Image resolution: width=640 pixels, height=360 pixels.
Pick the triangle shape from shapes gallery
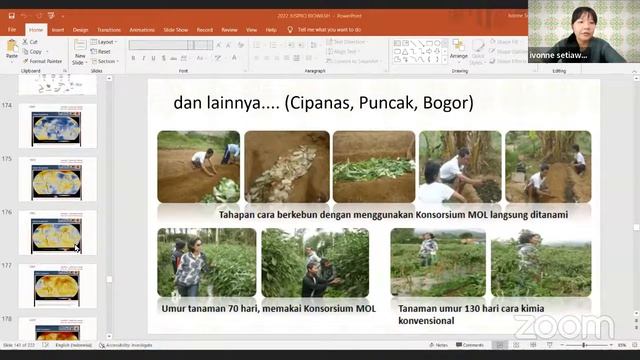(x=405, y=51)
